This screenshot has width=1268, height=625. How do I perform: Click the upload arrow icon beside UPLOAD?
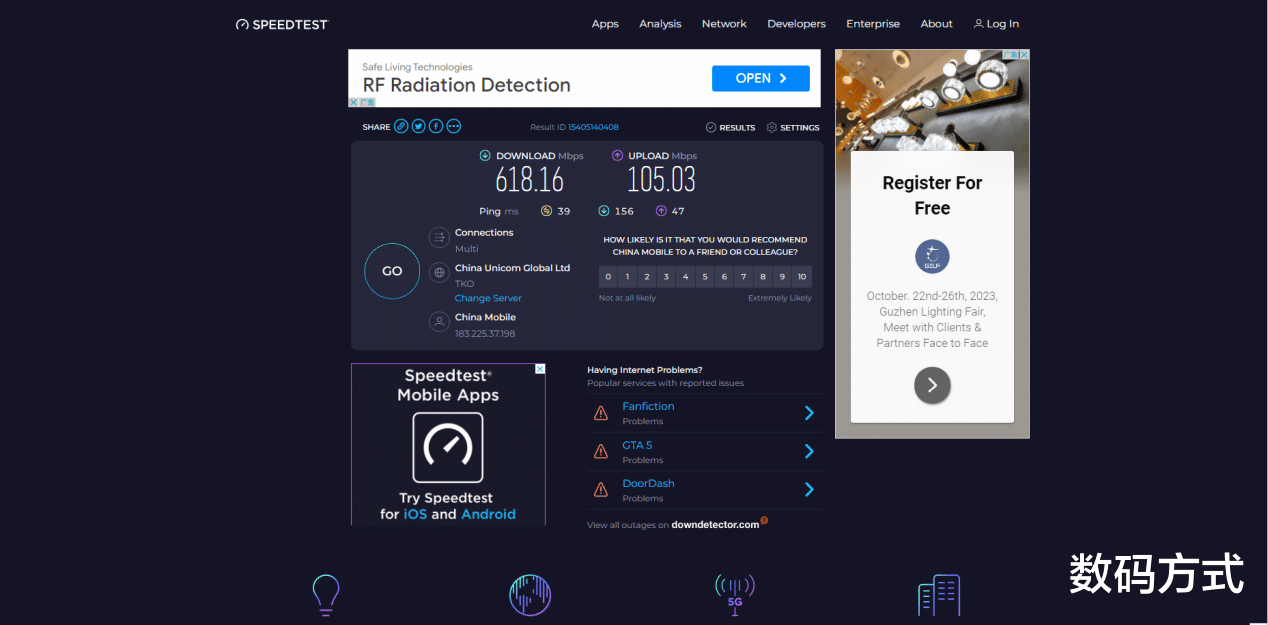click(x=618, y=156)
